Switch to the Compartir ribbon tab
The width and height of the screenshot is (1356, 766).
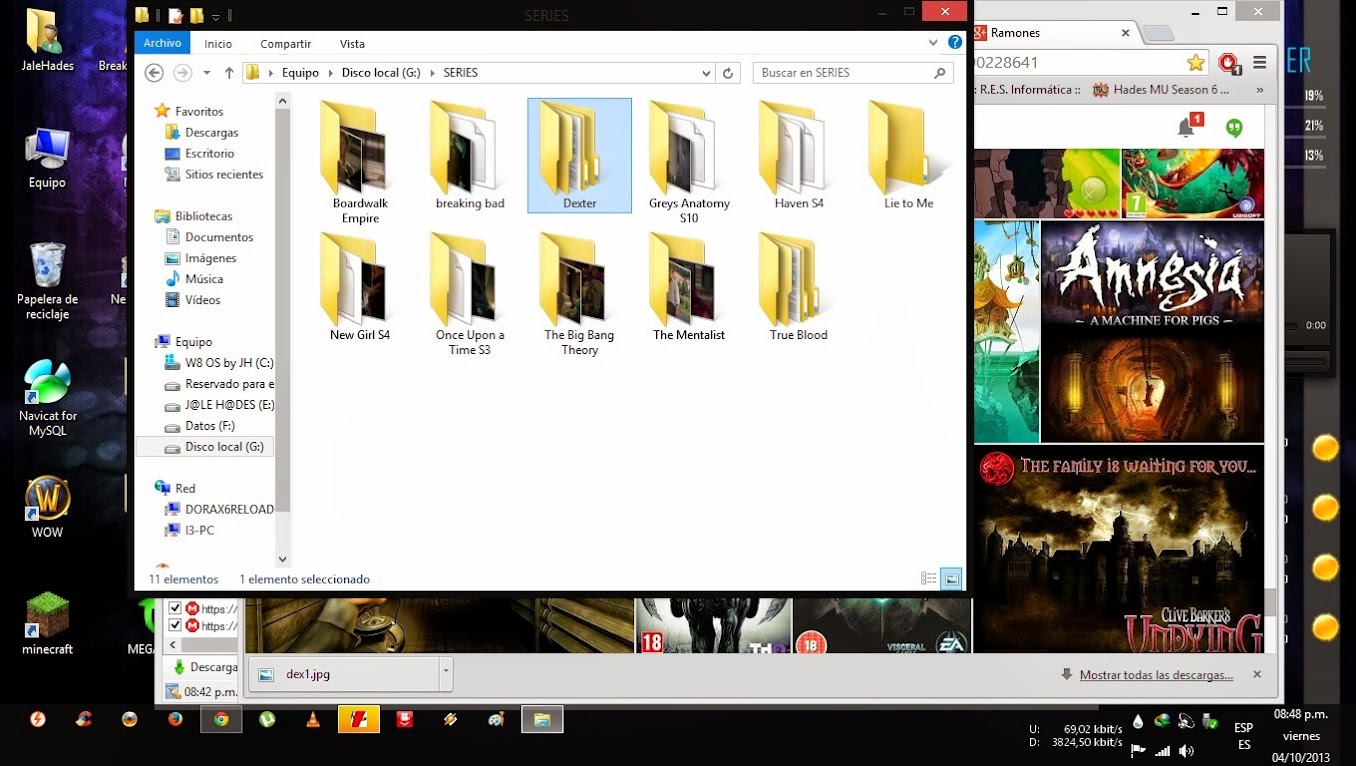tap(286, 44)
